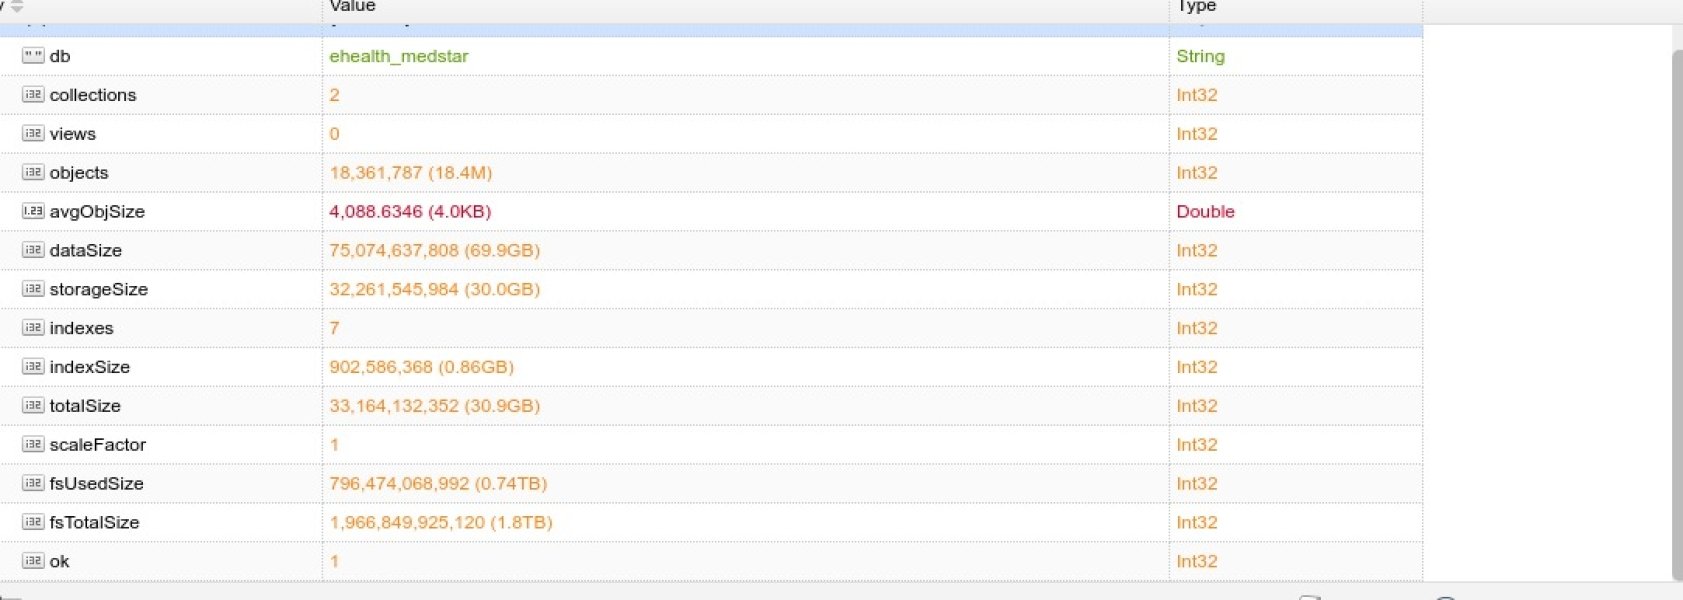The height and width of the screenshot is (600, 1683).
Task: Select the ehealth_medstar db value
Action: (x=398, y=56)
